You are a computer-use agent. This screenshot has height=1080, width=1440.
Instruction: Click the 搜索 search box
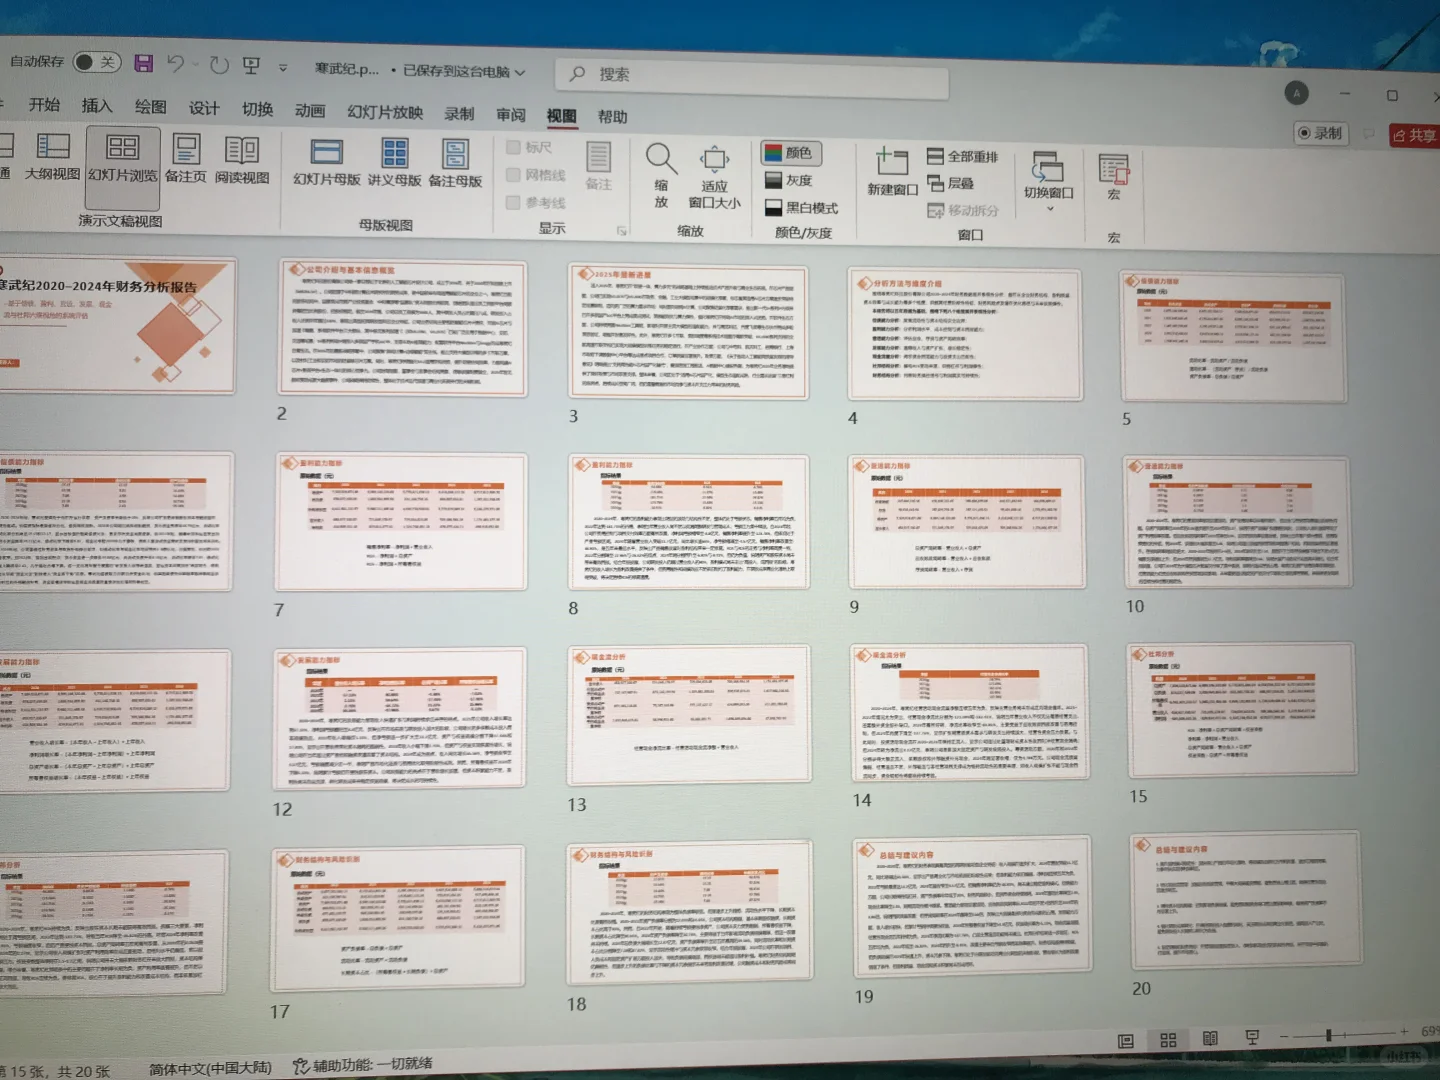(x=751, y=76)
